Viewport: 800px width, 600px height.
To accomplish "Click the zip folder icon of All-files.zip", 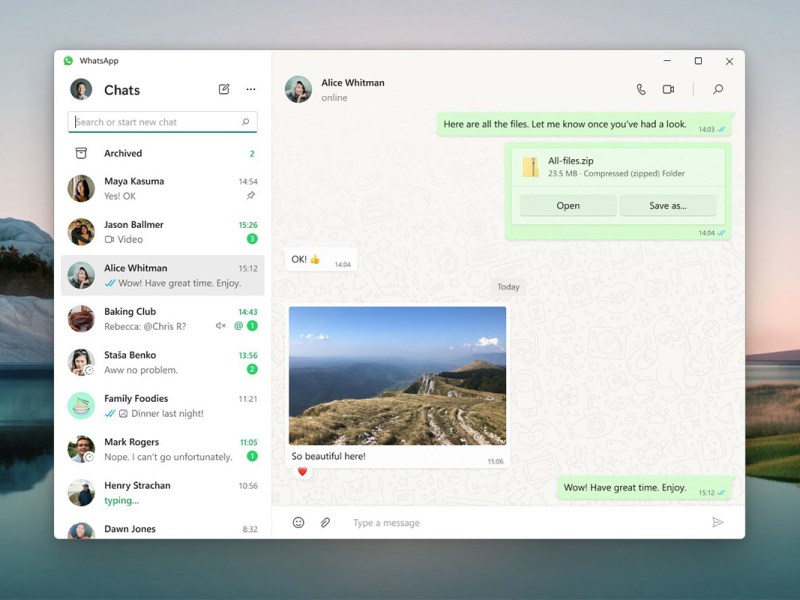I will pos(531,167).
